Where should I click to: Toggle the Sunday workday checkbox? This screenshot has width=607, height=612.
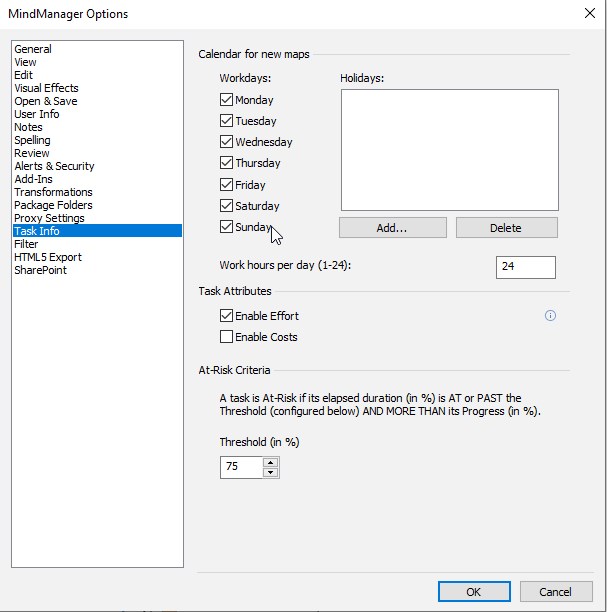tap(227, 227)
